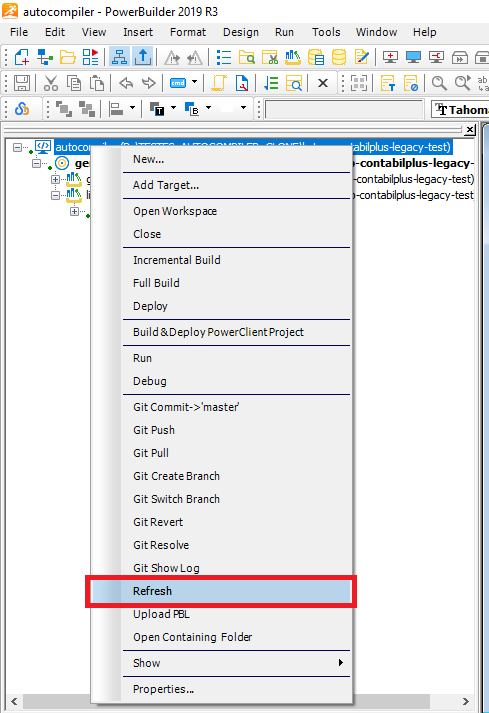Click the background color B swatch
This screenshot has height=713, width=489.
pyautogui.click(x=192, y=109)
